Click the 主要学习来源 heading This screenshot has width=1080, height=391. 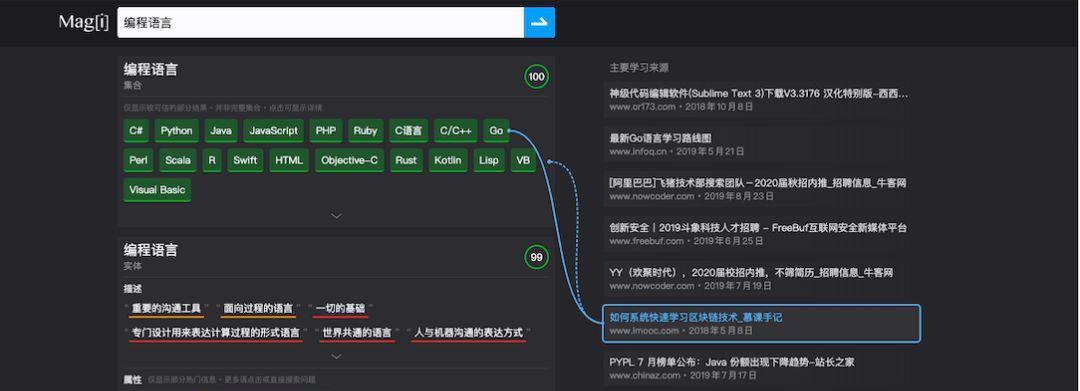(638, 67)
